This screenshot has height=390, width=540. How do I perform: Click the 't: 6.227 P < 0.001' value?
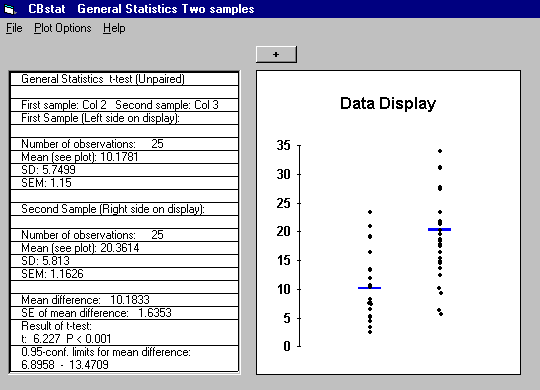(66, 339)
